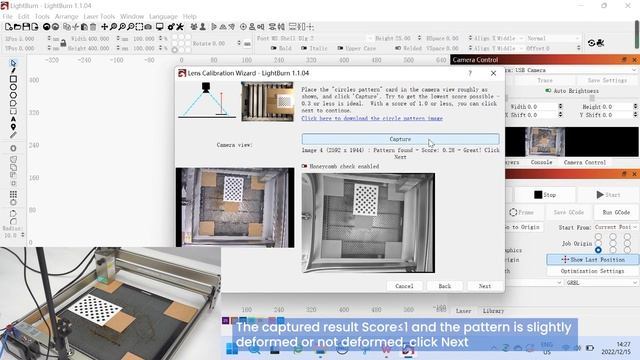Screen dimensions: 640x360
Task: Open the Laser Tools menu
Action: pos(99,16)
